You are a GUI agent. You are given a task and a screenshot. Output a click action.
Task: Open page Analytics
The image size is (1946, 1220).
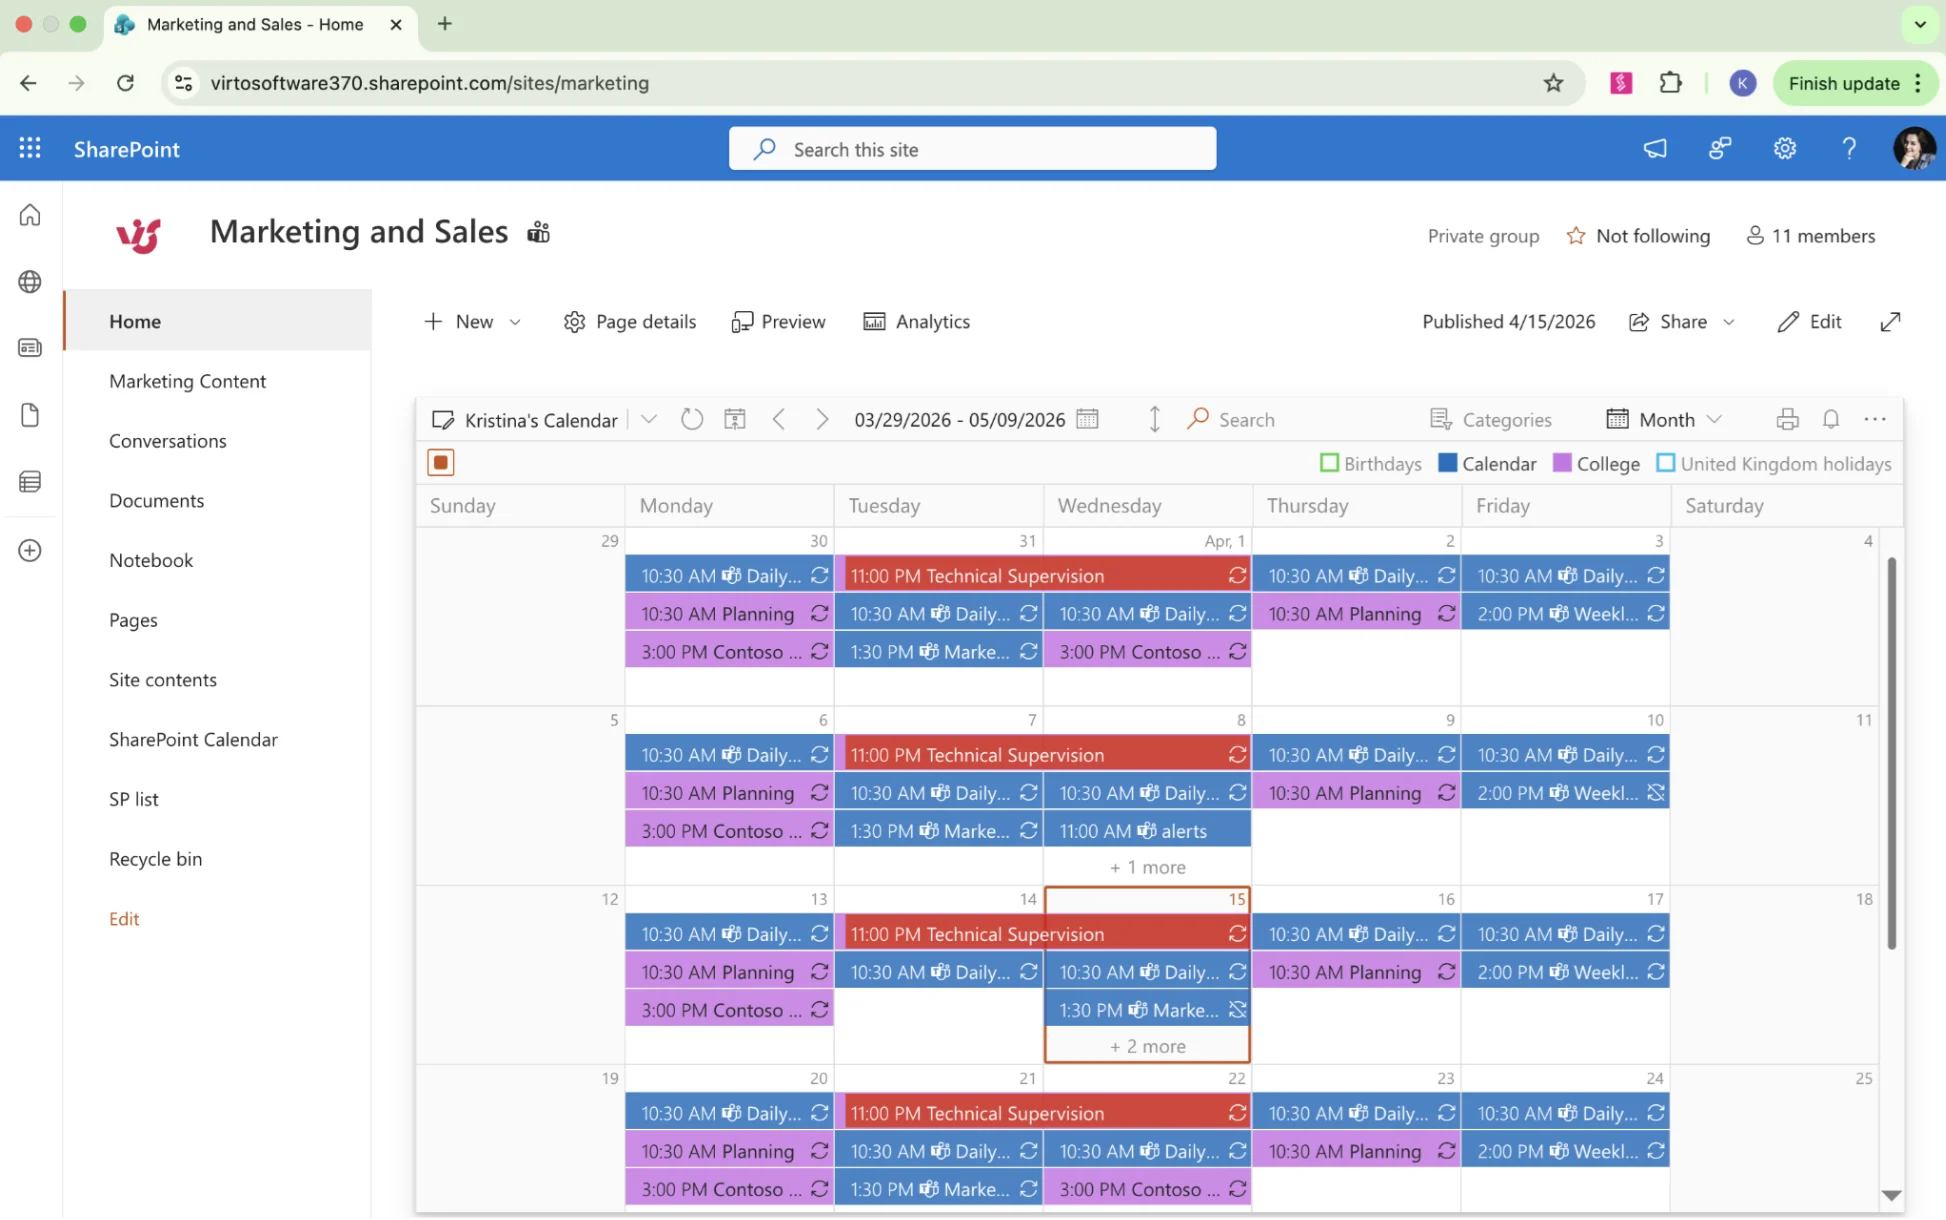(916, 322)
